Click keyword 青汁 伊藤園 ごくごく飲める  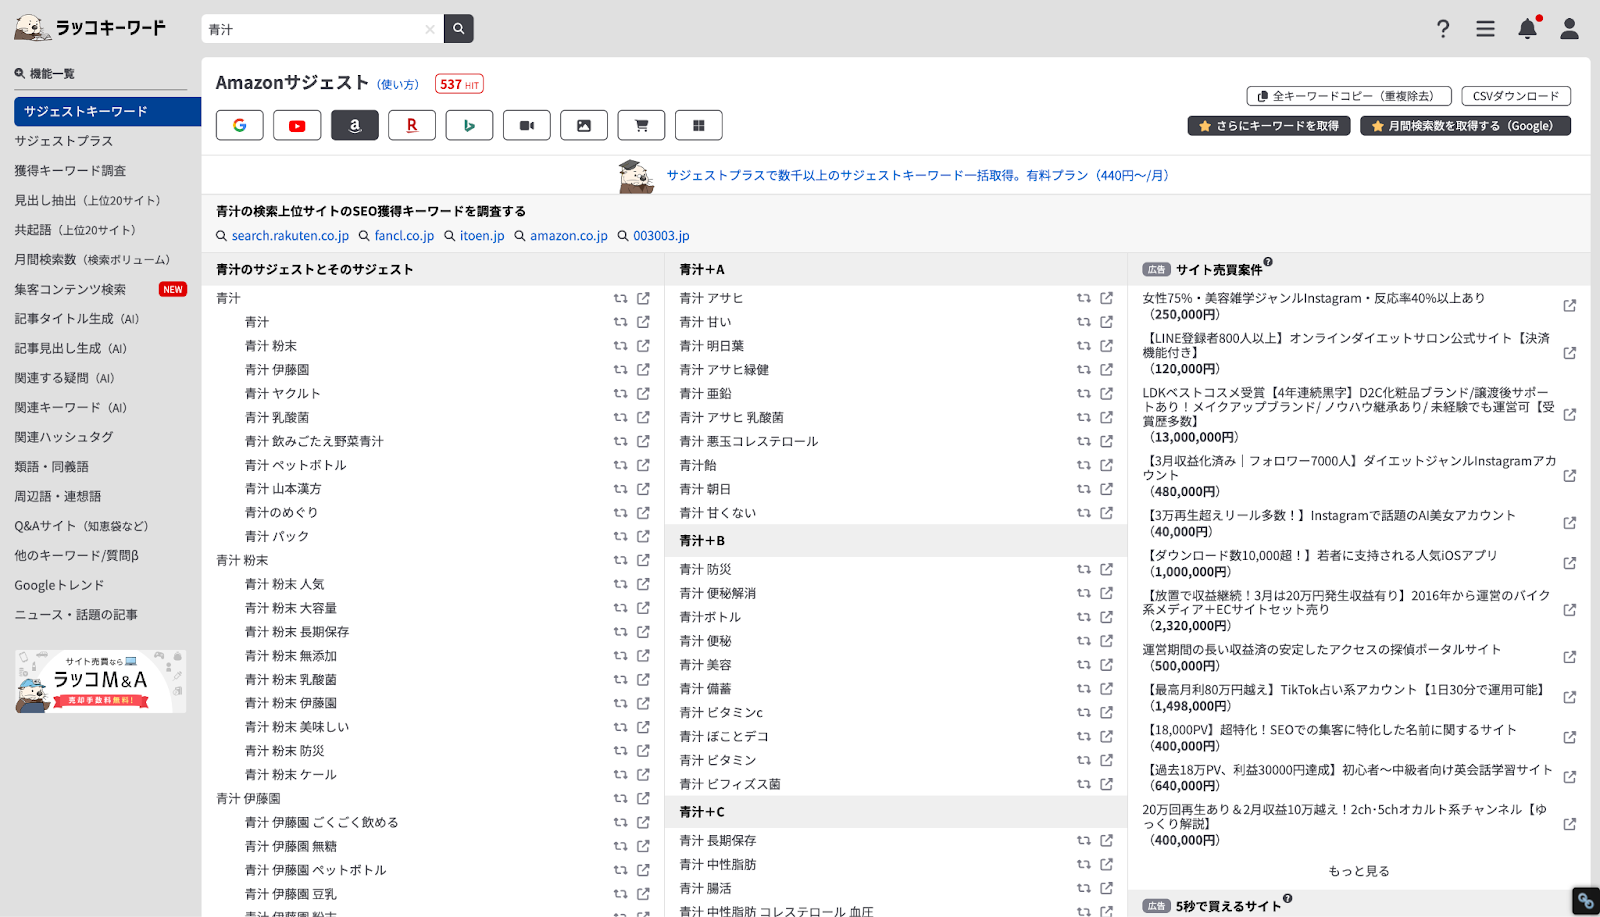click(322, 822)
